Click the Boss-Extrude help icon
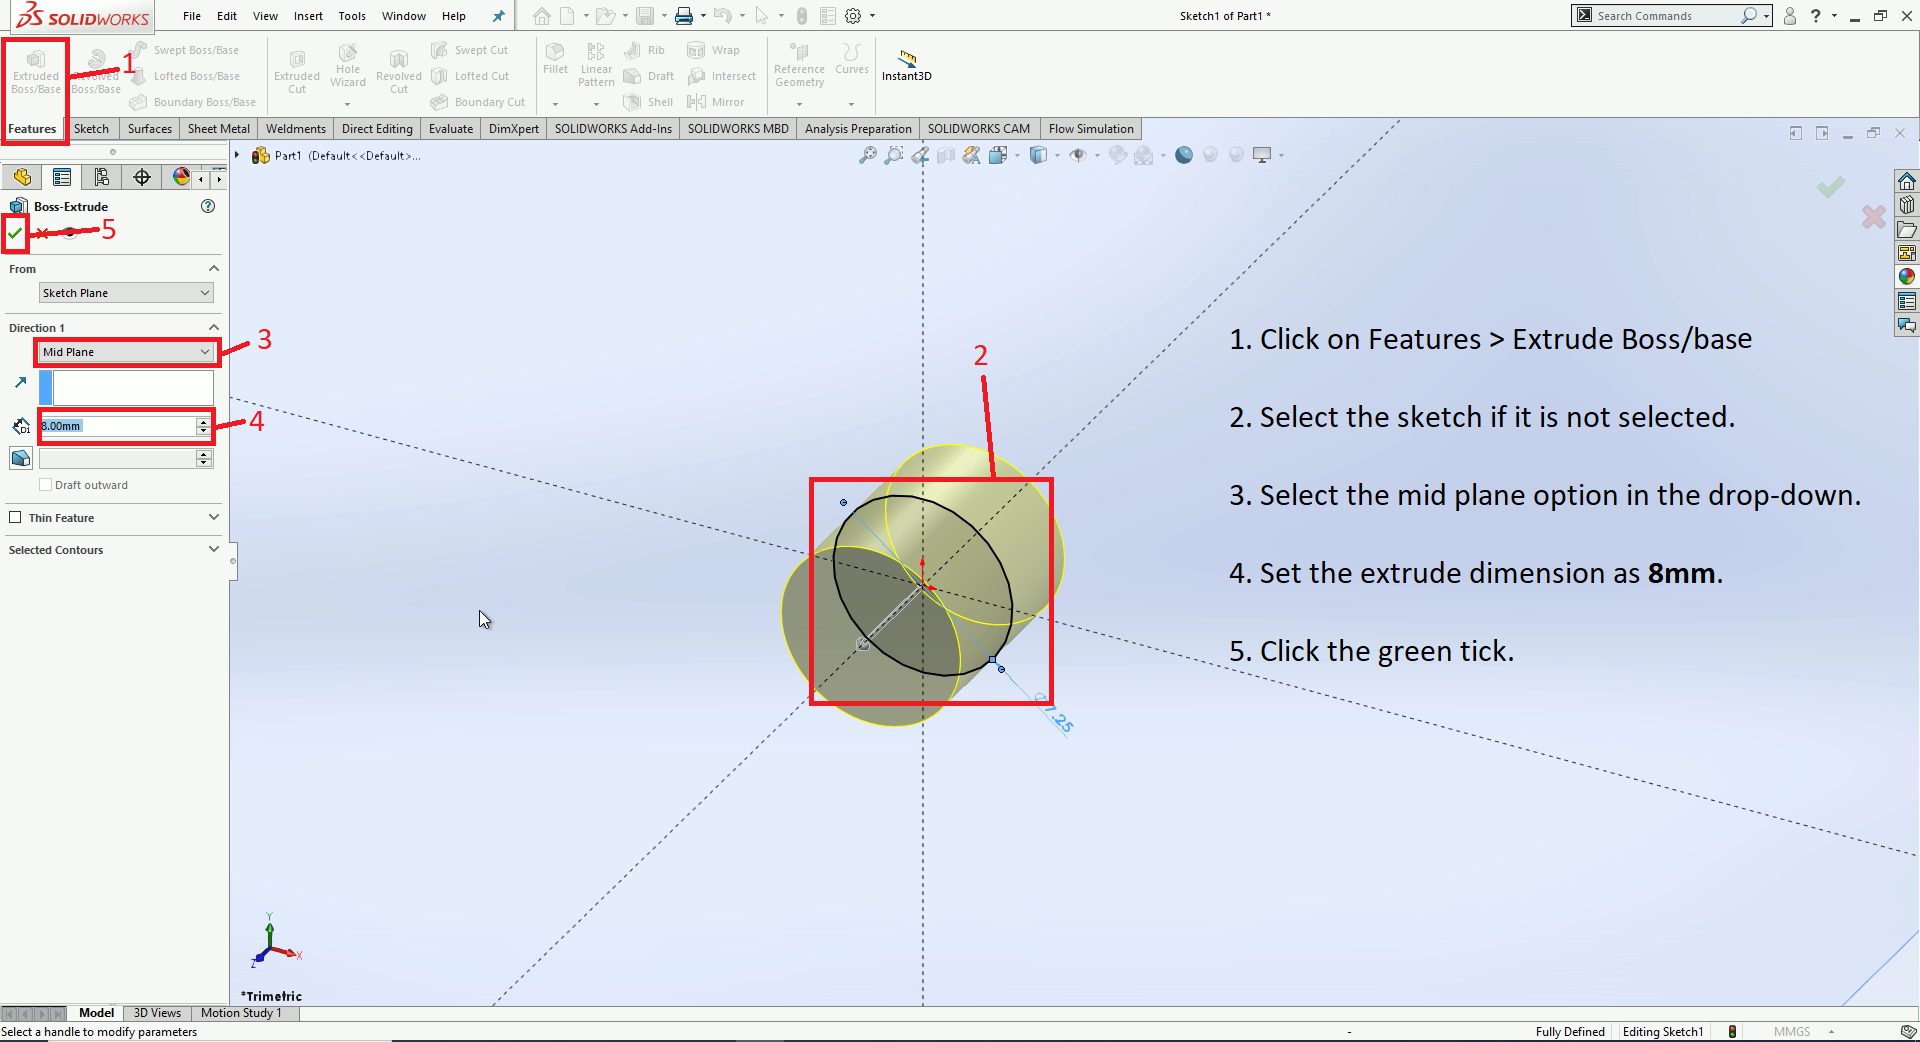 click(208, 206)
